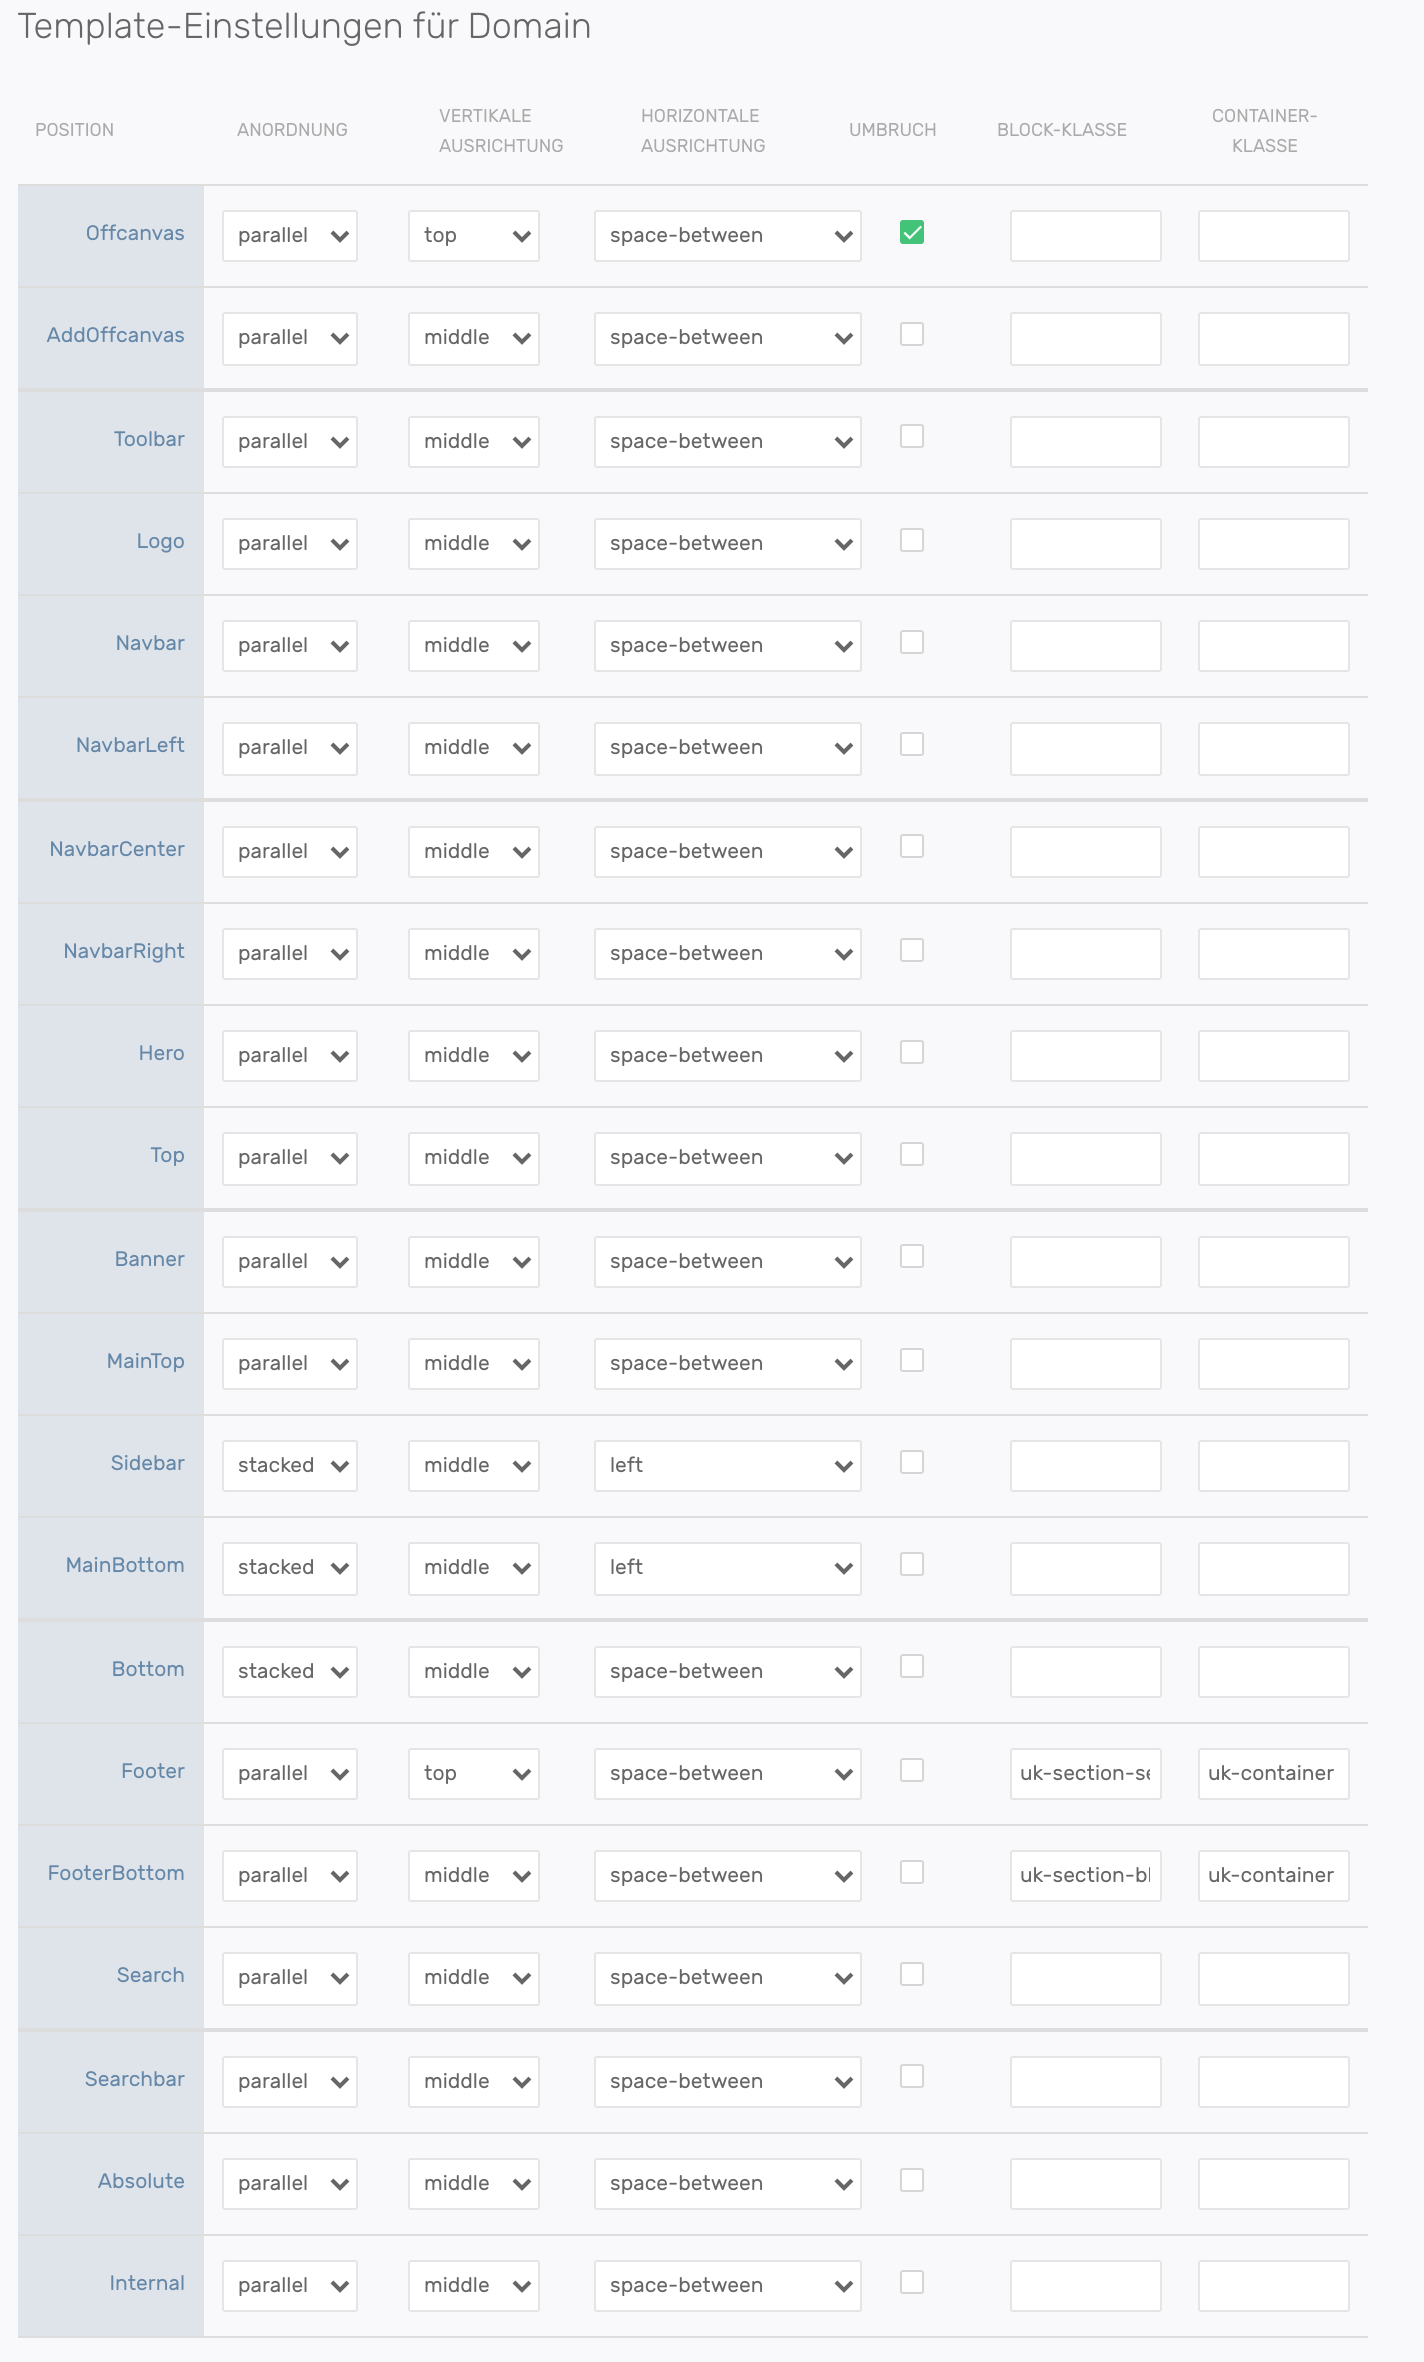Viewport: 1424px width, 2362px height.
Task: Open the Offcanvas Anordnung dropdown
Action: coord(290,236)
